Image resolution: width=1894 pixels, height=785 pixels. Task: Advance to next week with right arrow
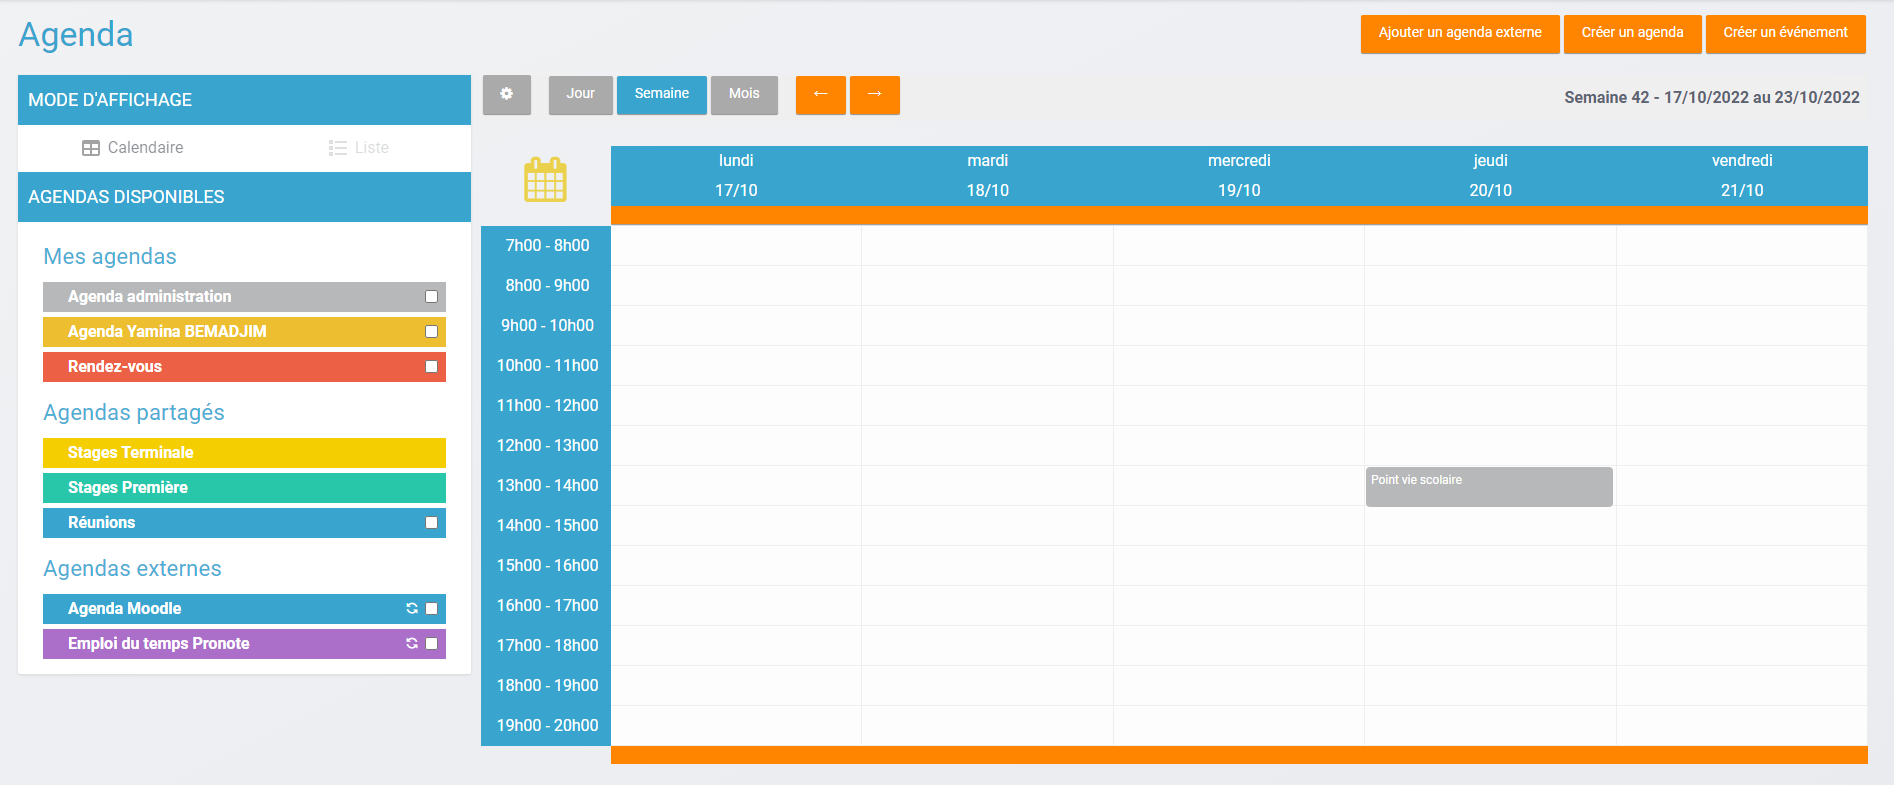click(x=874, y=95)
